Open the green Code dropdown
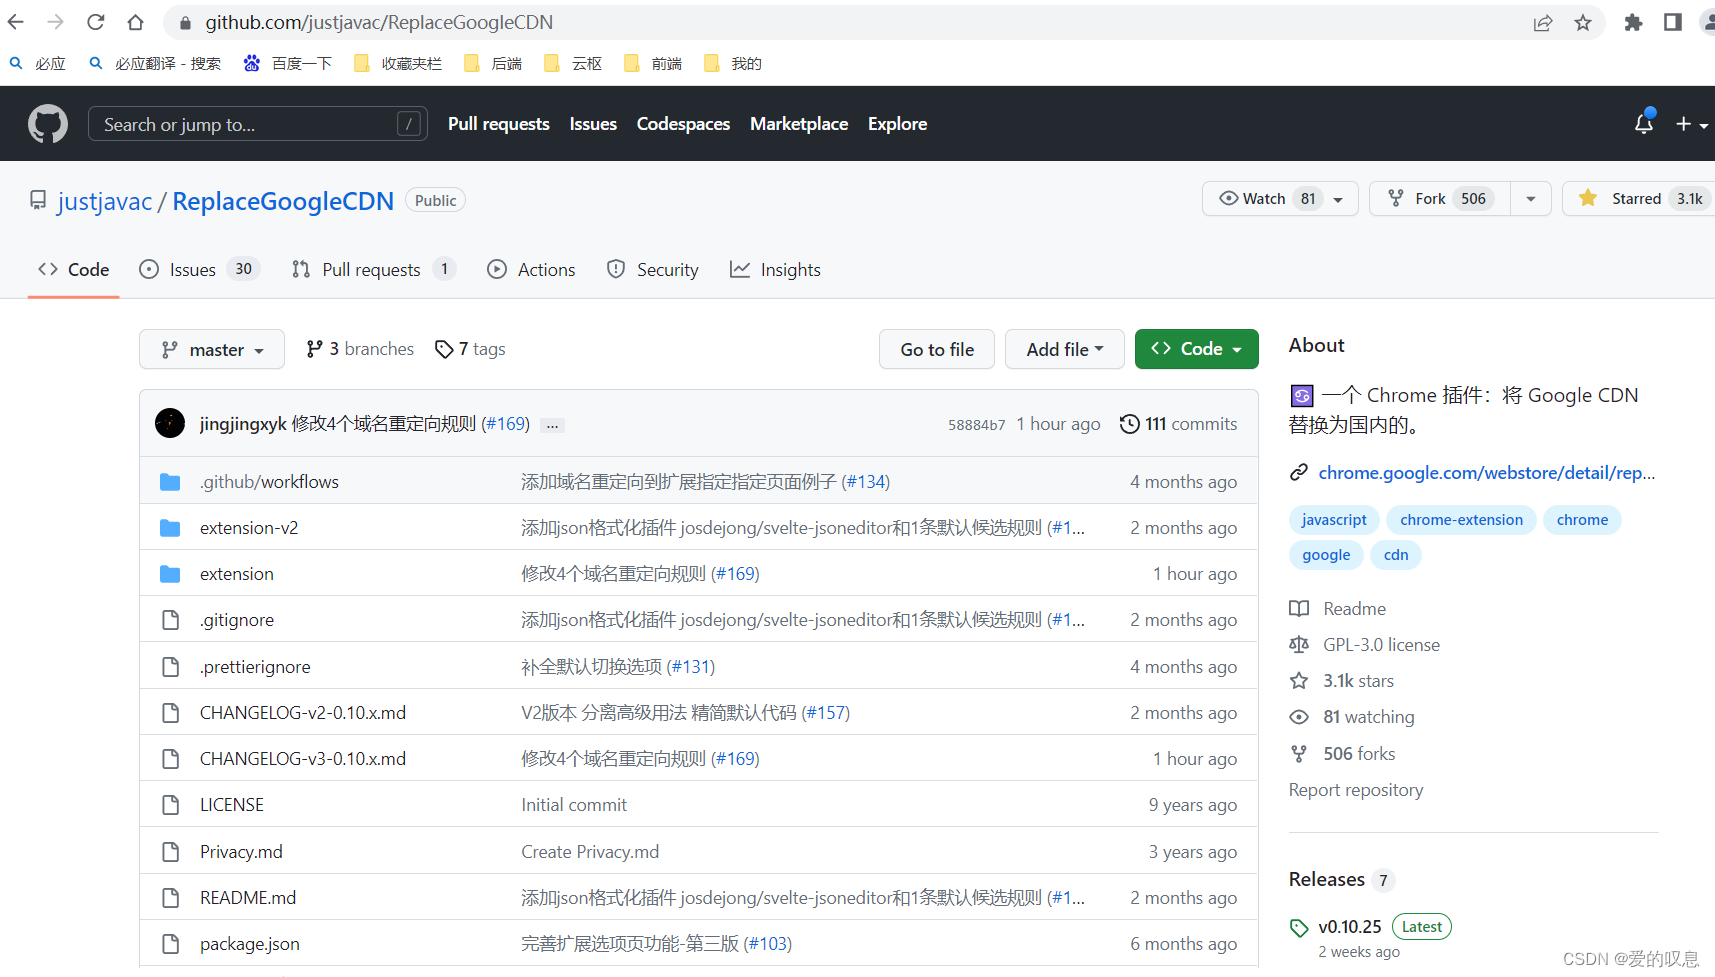The image size is (1715, 977). (1197, 349)
